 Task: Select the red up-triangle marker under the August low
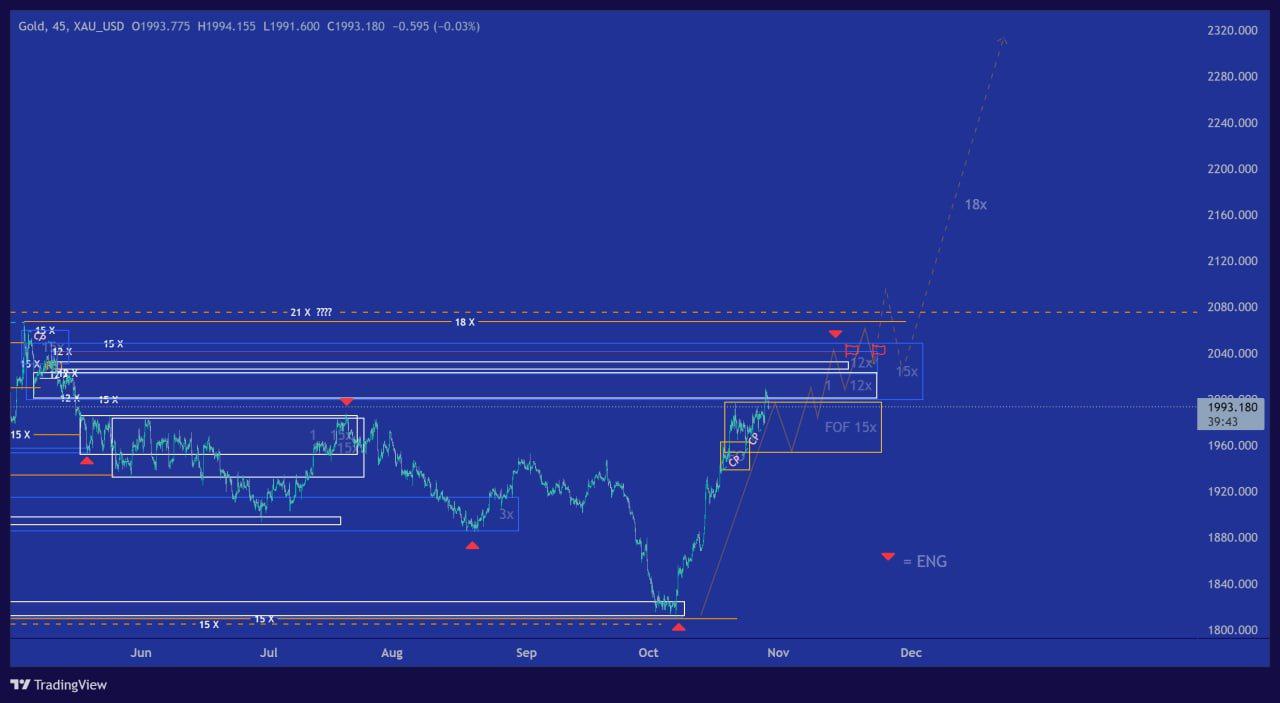(472, 545)
